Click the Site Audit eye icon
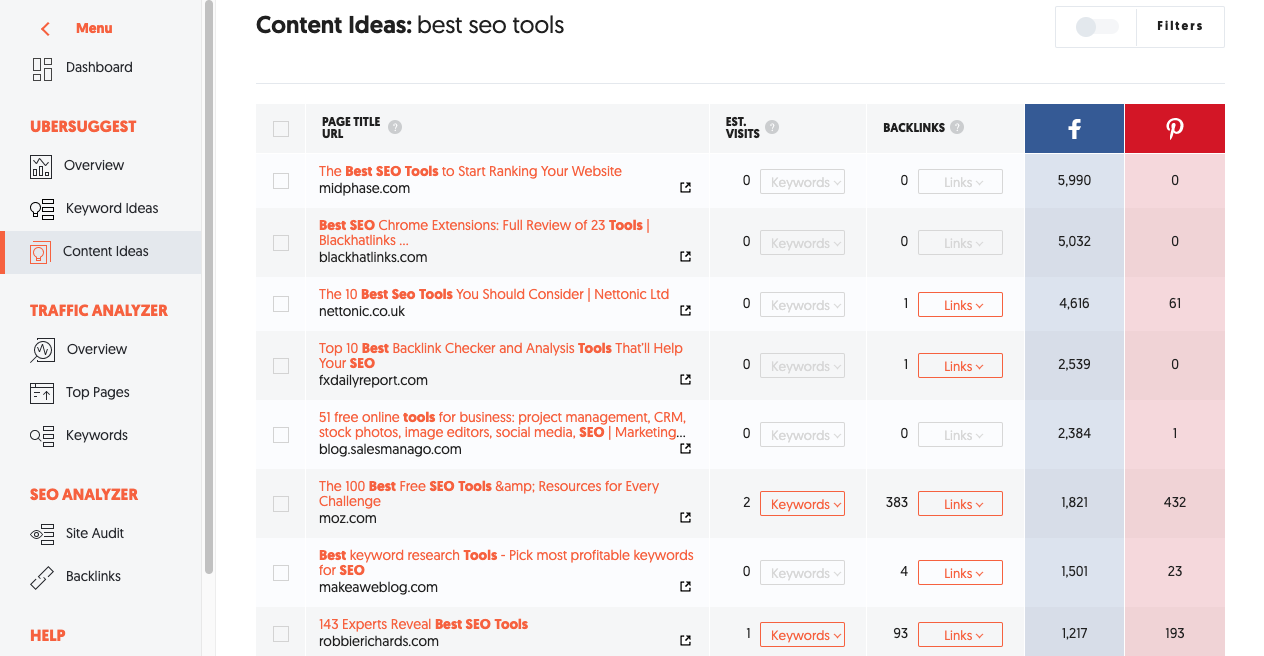The width and height of the screenshot is (1264, 656). (42, 534)
